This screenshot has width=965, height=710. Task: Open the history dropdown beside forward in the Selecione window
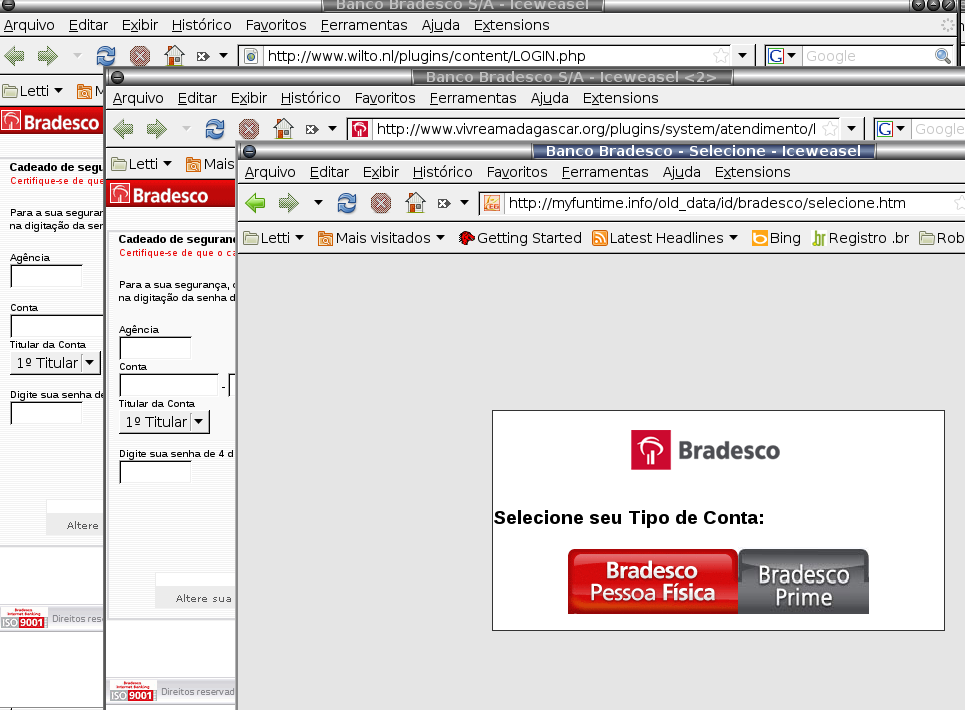318,202
